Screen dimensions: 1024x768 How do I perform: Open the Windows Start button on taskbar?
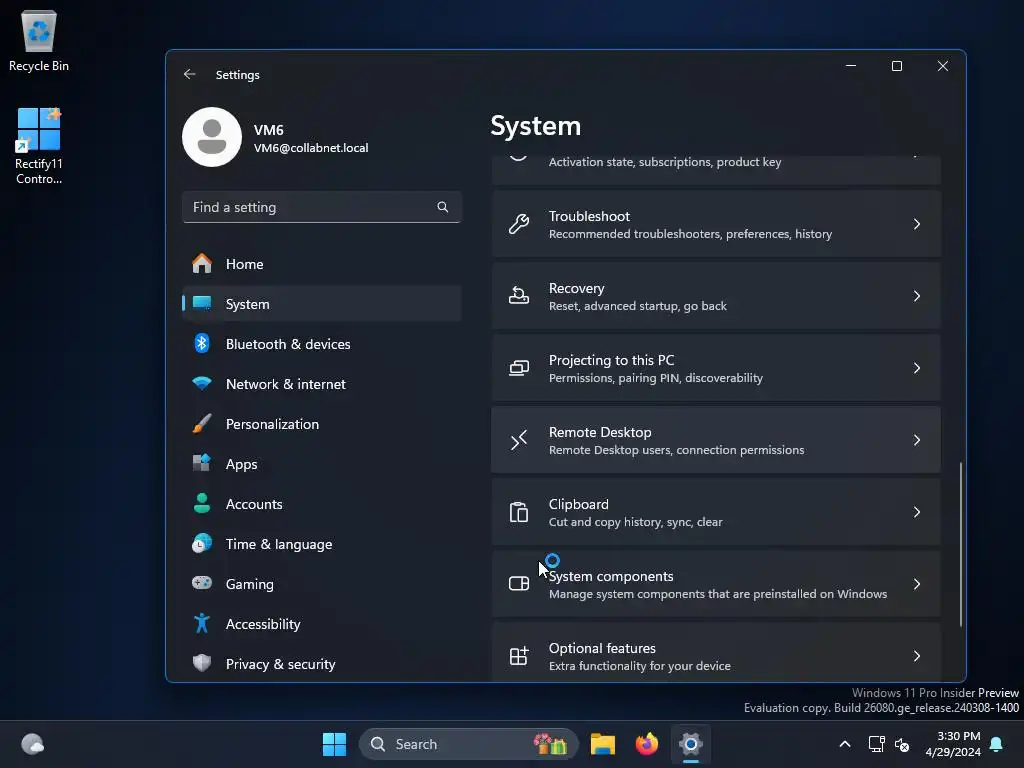334,744
